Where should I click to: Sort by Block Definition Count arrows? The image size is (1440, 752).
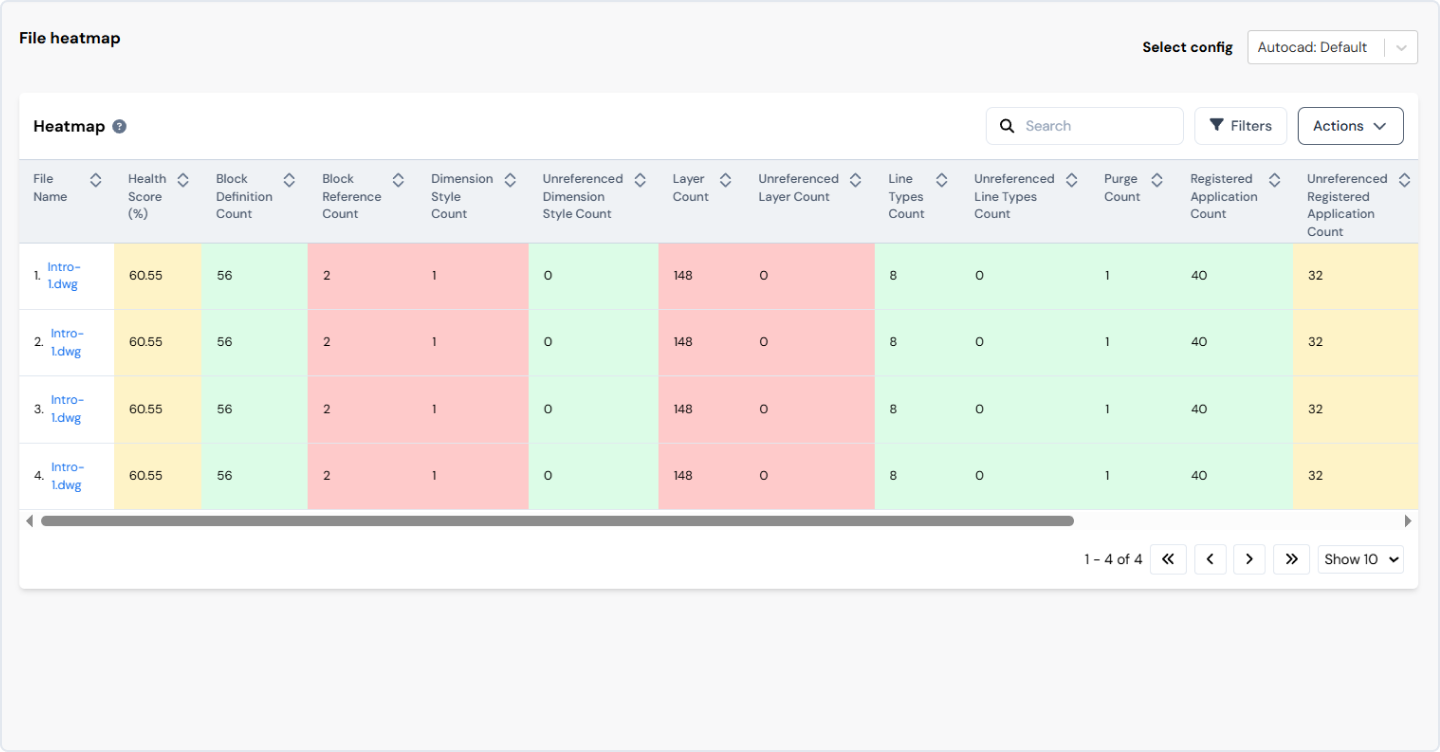pyautogui.click(x=289, y=180)
